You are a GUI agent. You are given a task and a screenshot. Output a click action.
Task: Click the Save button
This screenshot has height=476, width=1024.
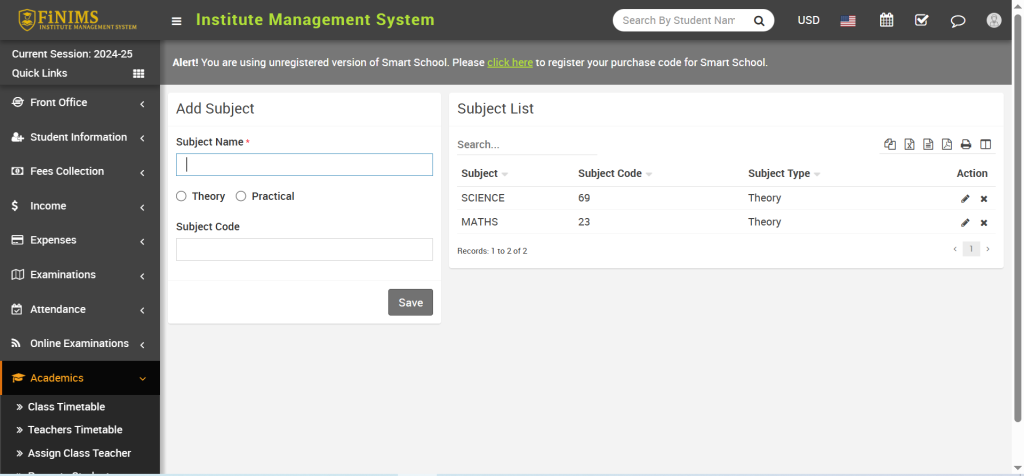[410, 303]
